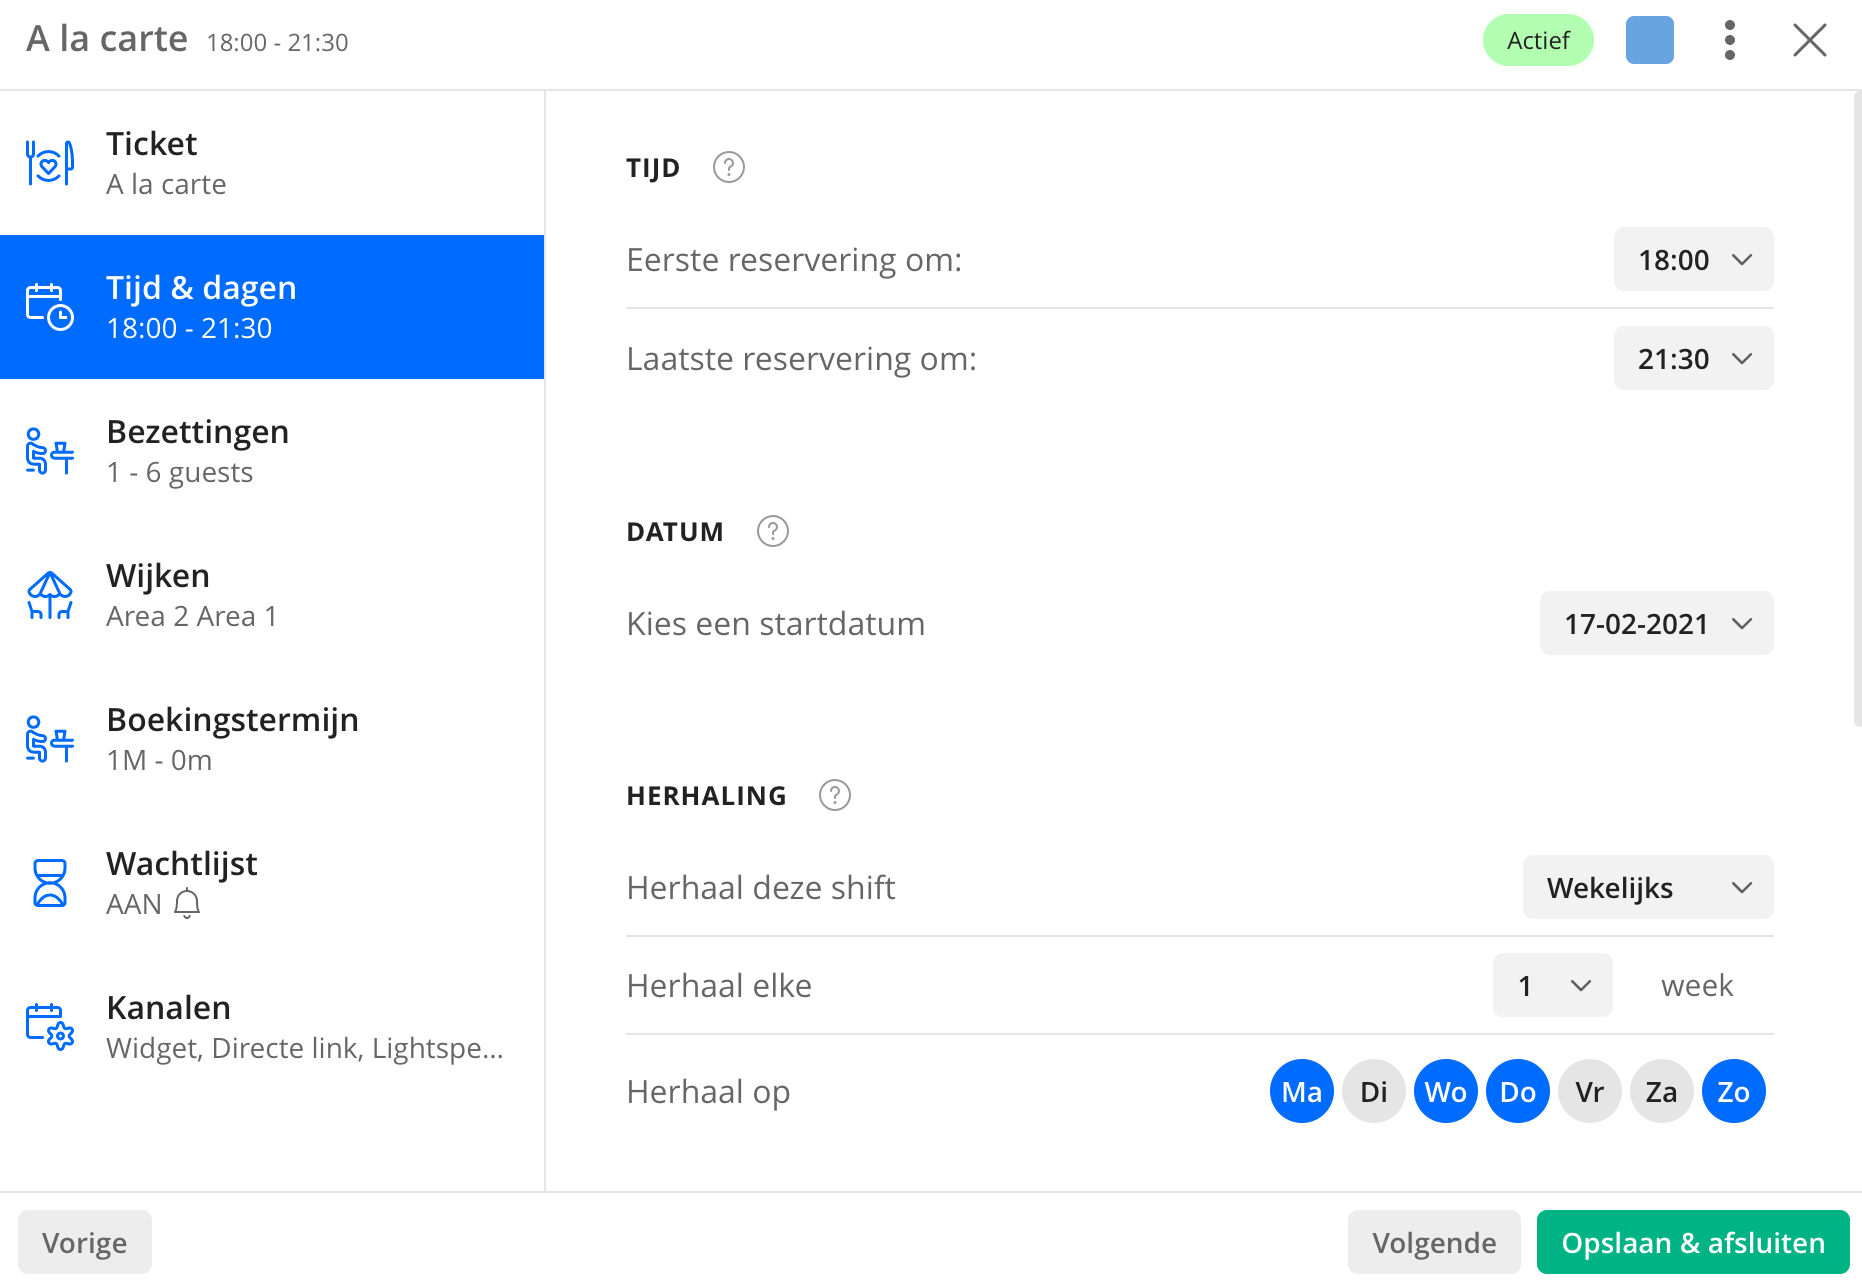1862x1284 pixels.
Task: Click the Opslaan & afsluiten button
Action: pos(1693,1242)
